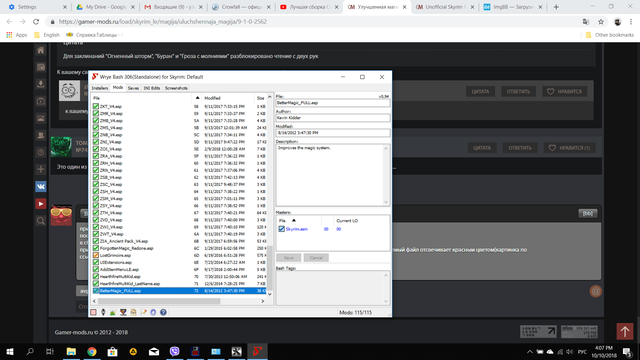Toggle the UIExtensions.esp checkbox
The image size is (640, 360).
(96, 262)
